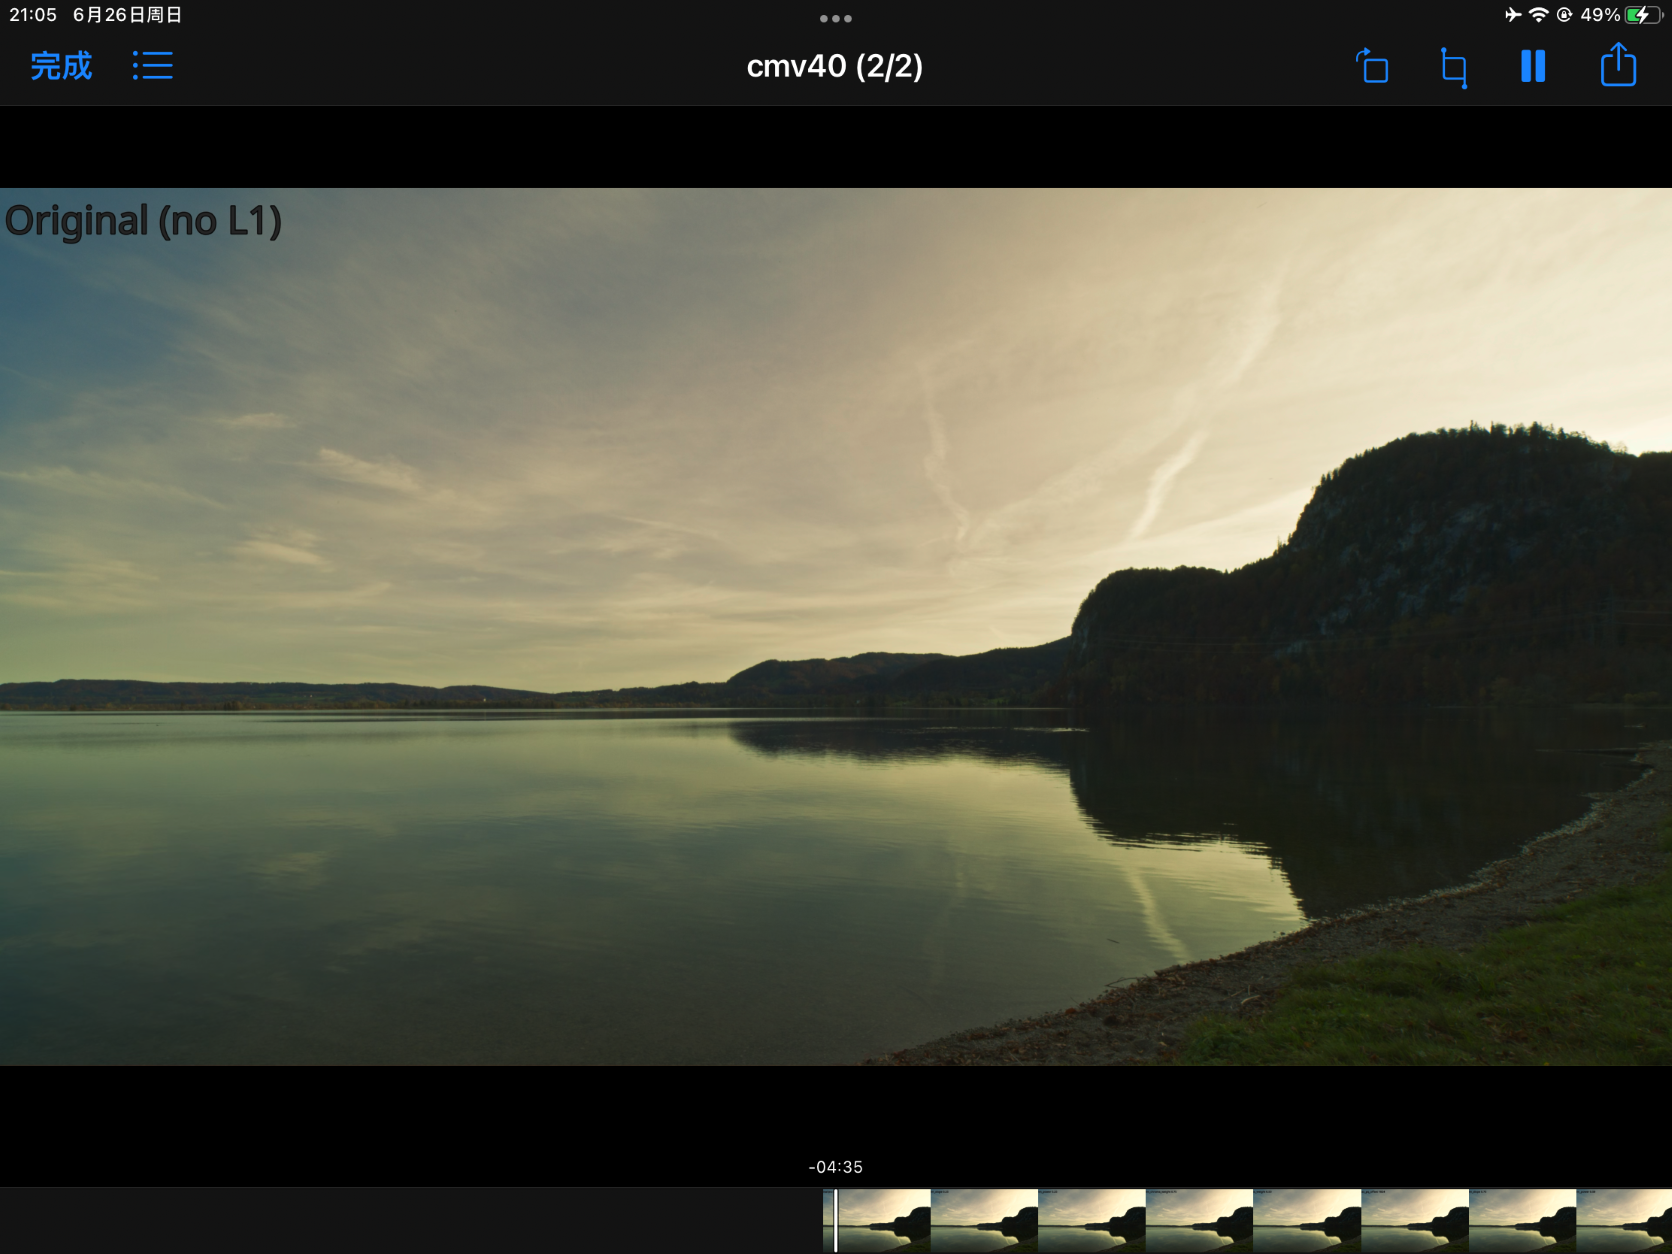Screen dimensions: 1672x1254
Task: Tap the empty scrubber area left of the playhead
Action: pyautogui.click(x=400, y=1220)
